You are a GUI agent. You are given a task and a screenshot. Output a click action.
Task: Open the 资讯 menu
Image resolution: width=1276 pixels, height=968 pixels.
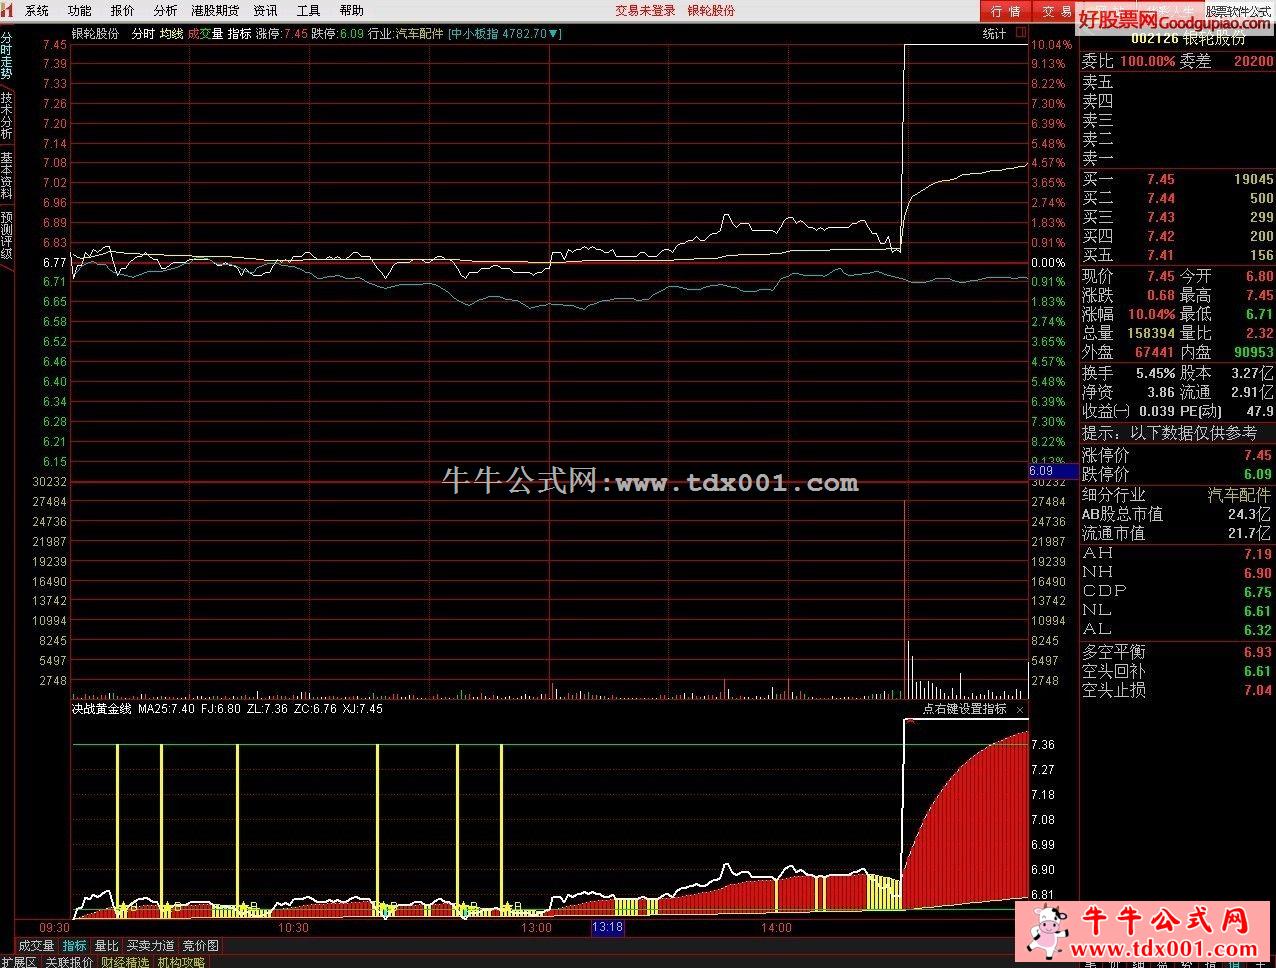[x=265, y=11]
